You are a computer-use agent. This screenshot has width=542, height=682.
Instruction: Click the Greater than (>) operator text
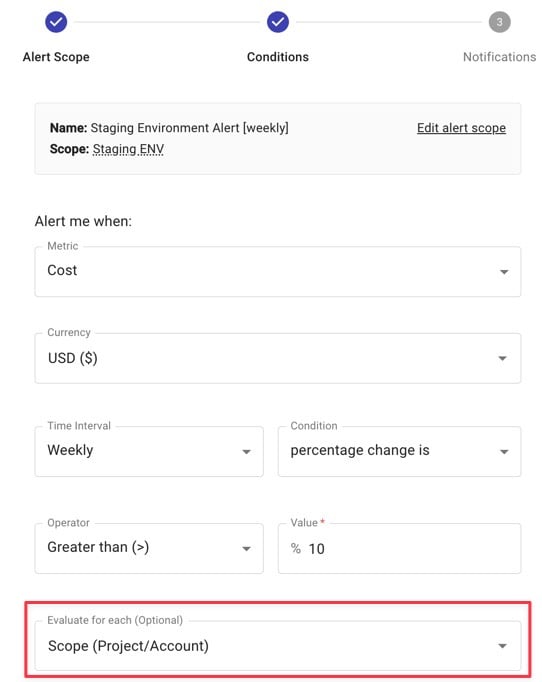pyautogui.click(x=98, y=547)
